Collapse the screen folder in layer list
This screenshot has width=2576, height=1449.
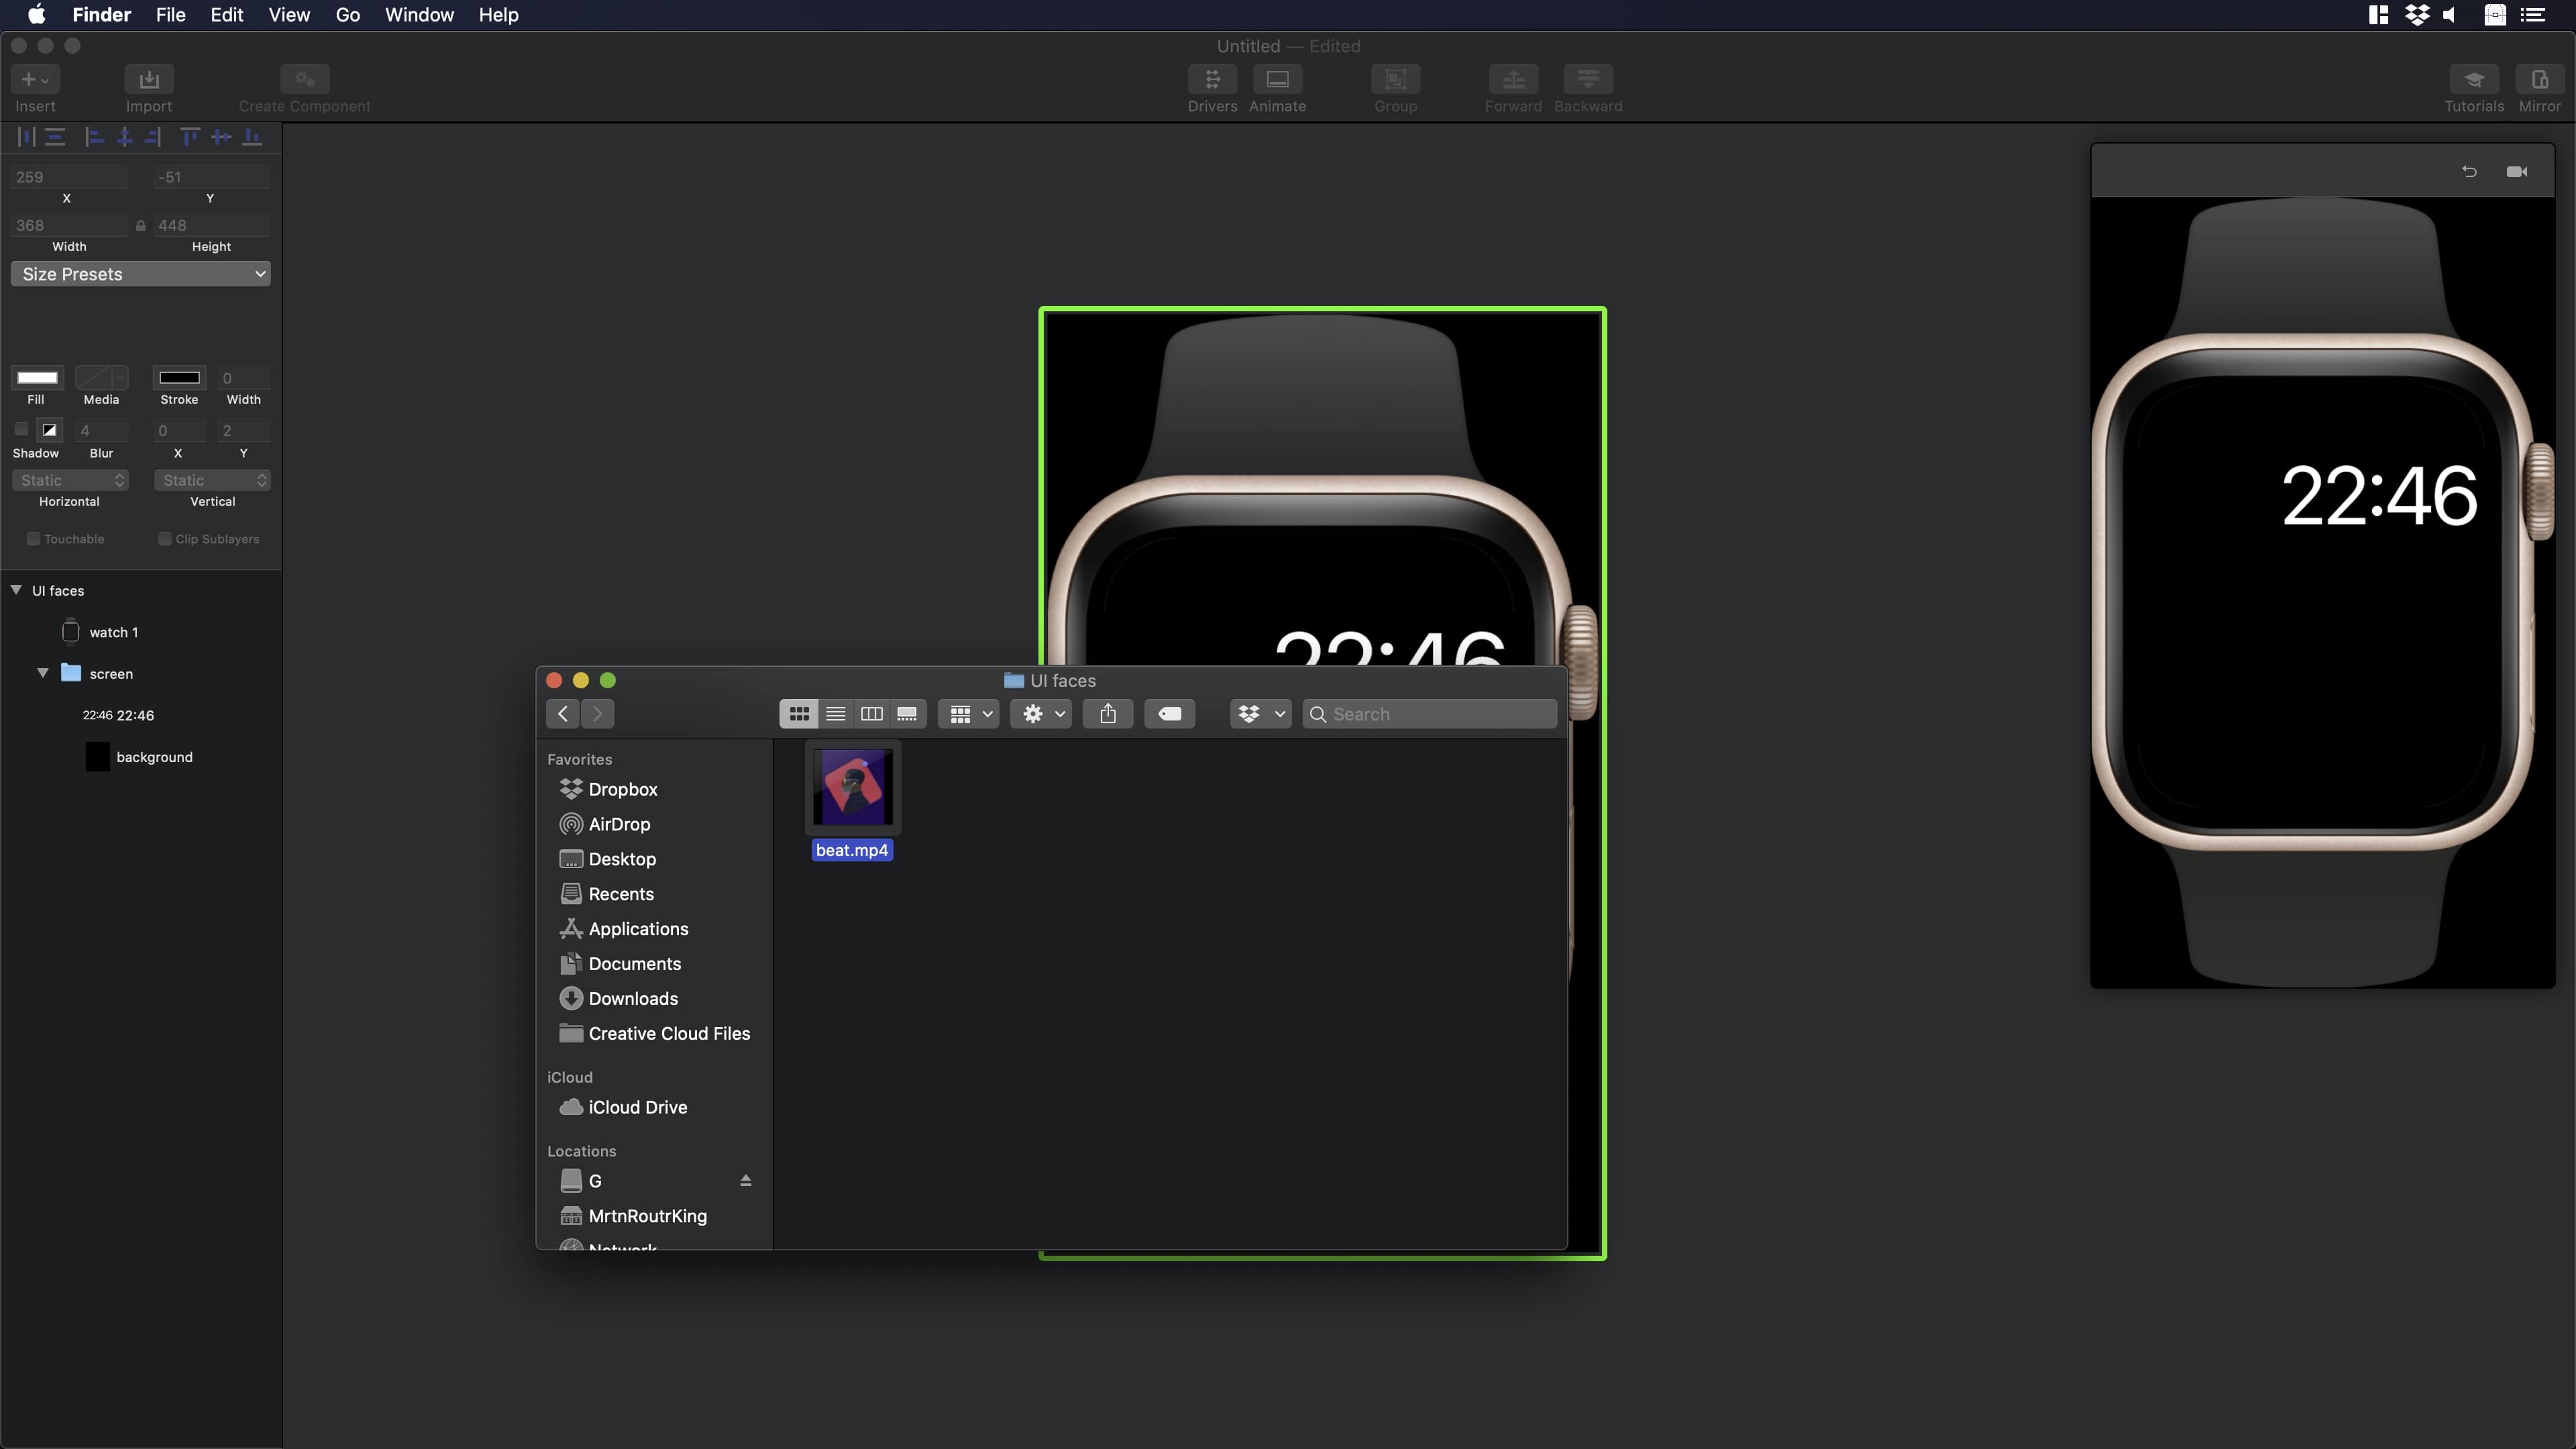point(43,673)
